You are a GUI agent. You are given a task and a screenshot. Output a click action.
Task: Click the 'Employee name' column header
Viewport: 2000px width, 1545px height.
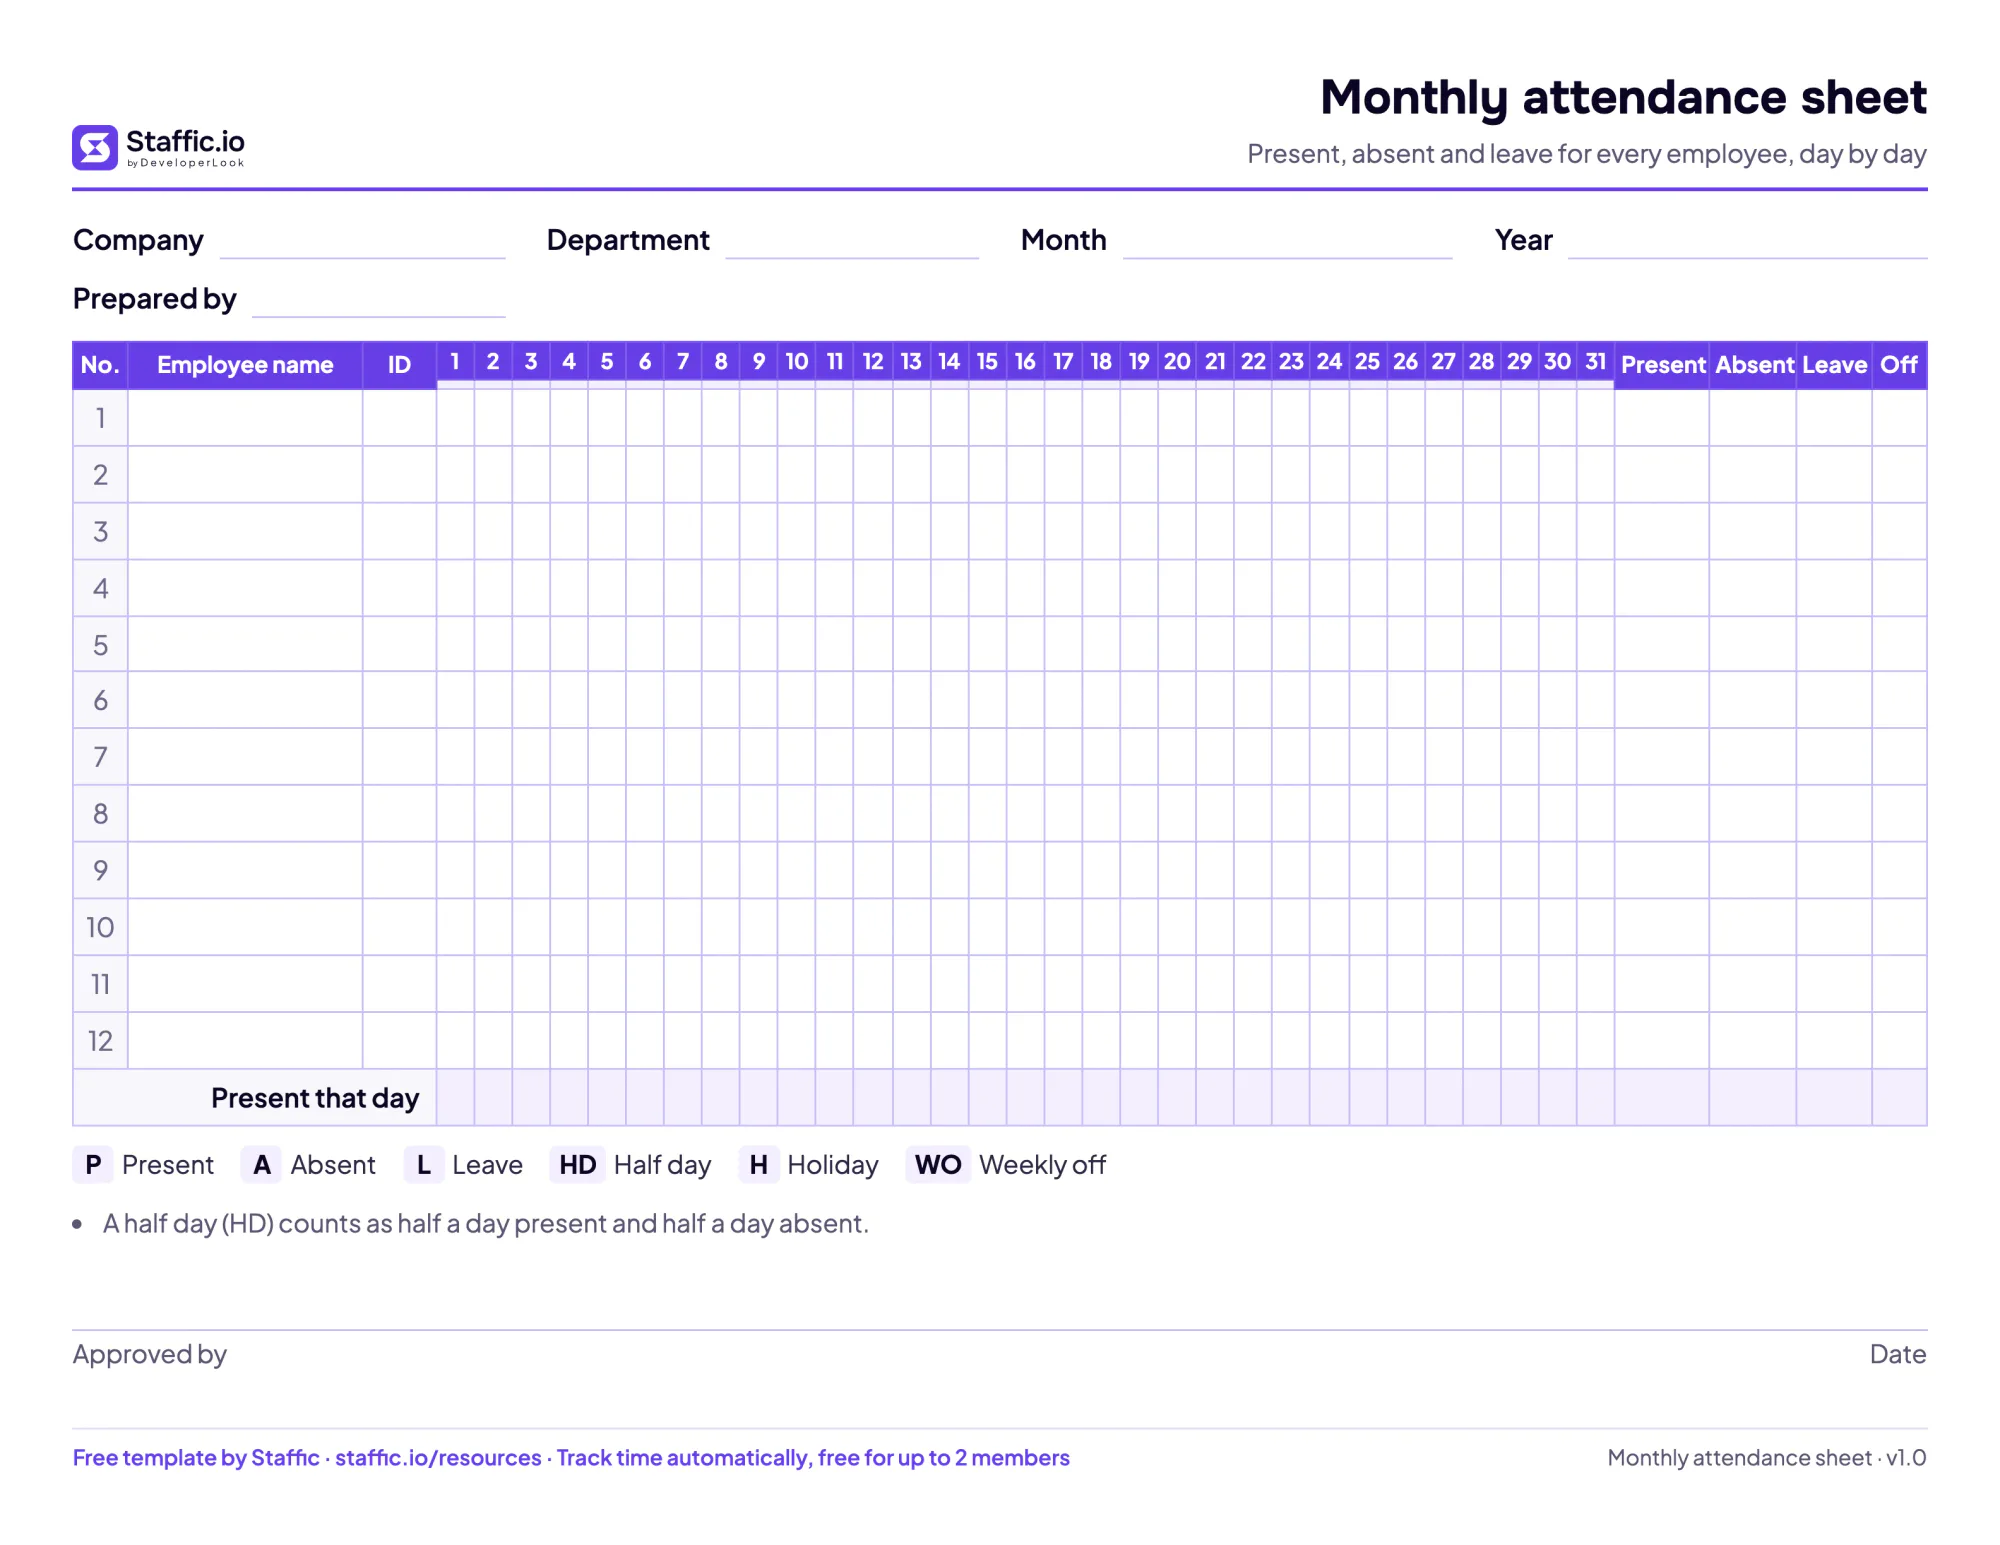click(x=245, y=365)
